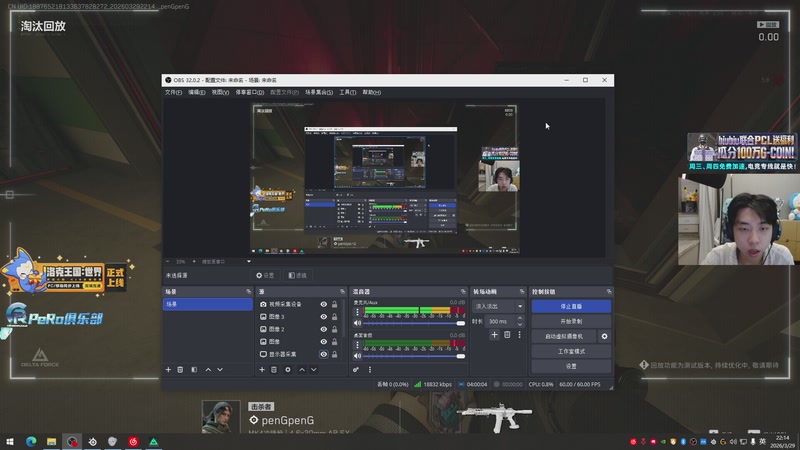This screenshot has height=450, width=800.
Task: Open File Explorer from the taskbar
Action: pos(52,442)
